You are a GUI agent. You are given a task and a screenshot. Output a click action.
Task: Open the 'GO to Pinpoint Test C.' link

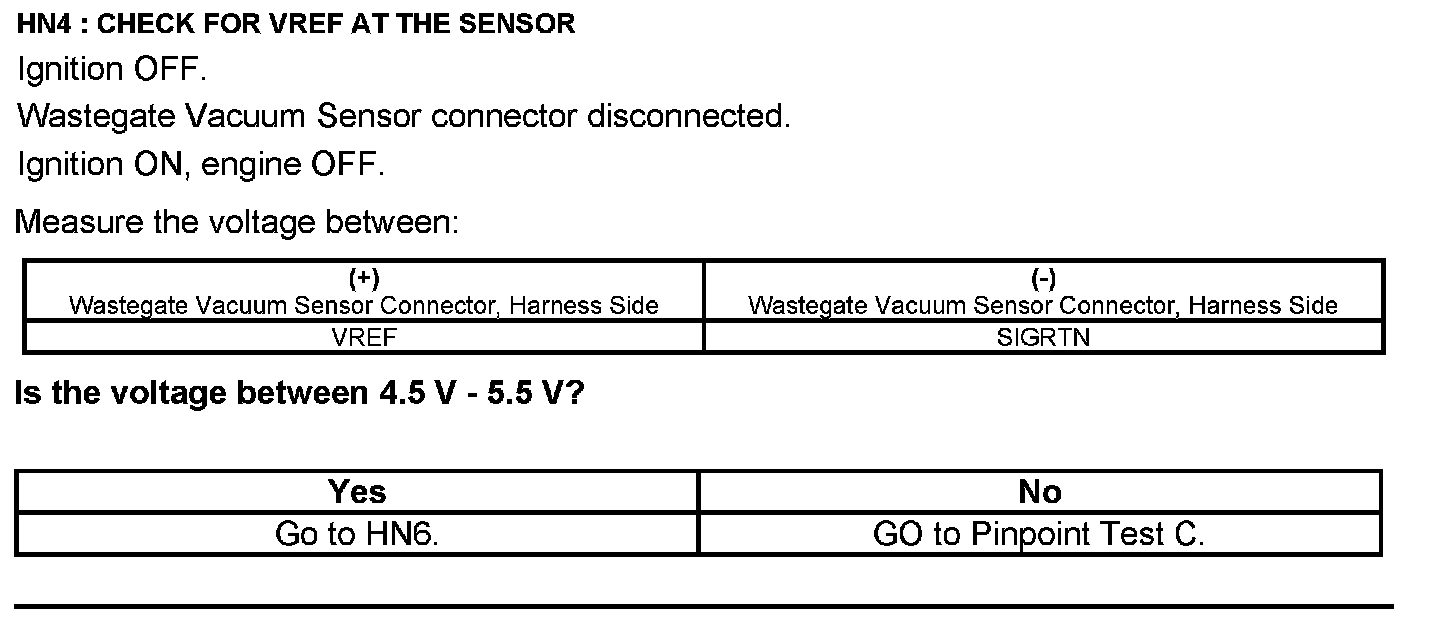point(1039,534)
